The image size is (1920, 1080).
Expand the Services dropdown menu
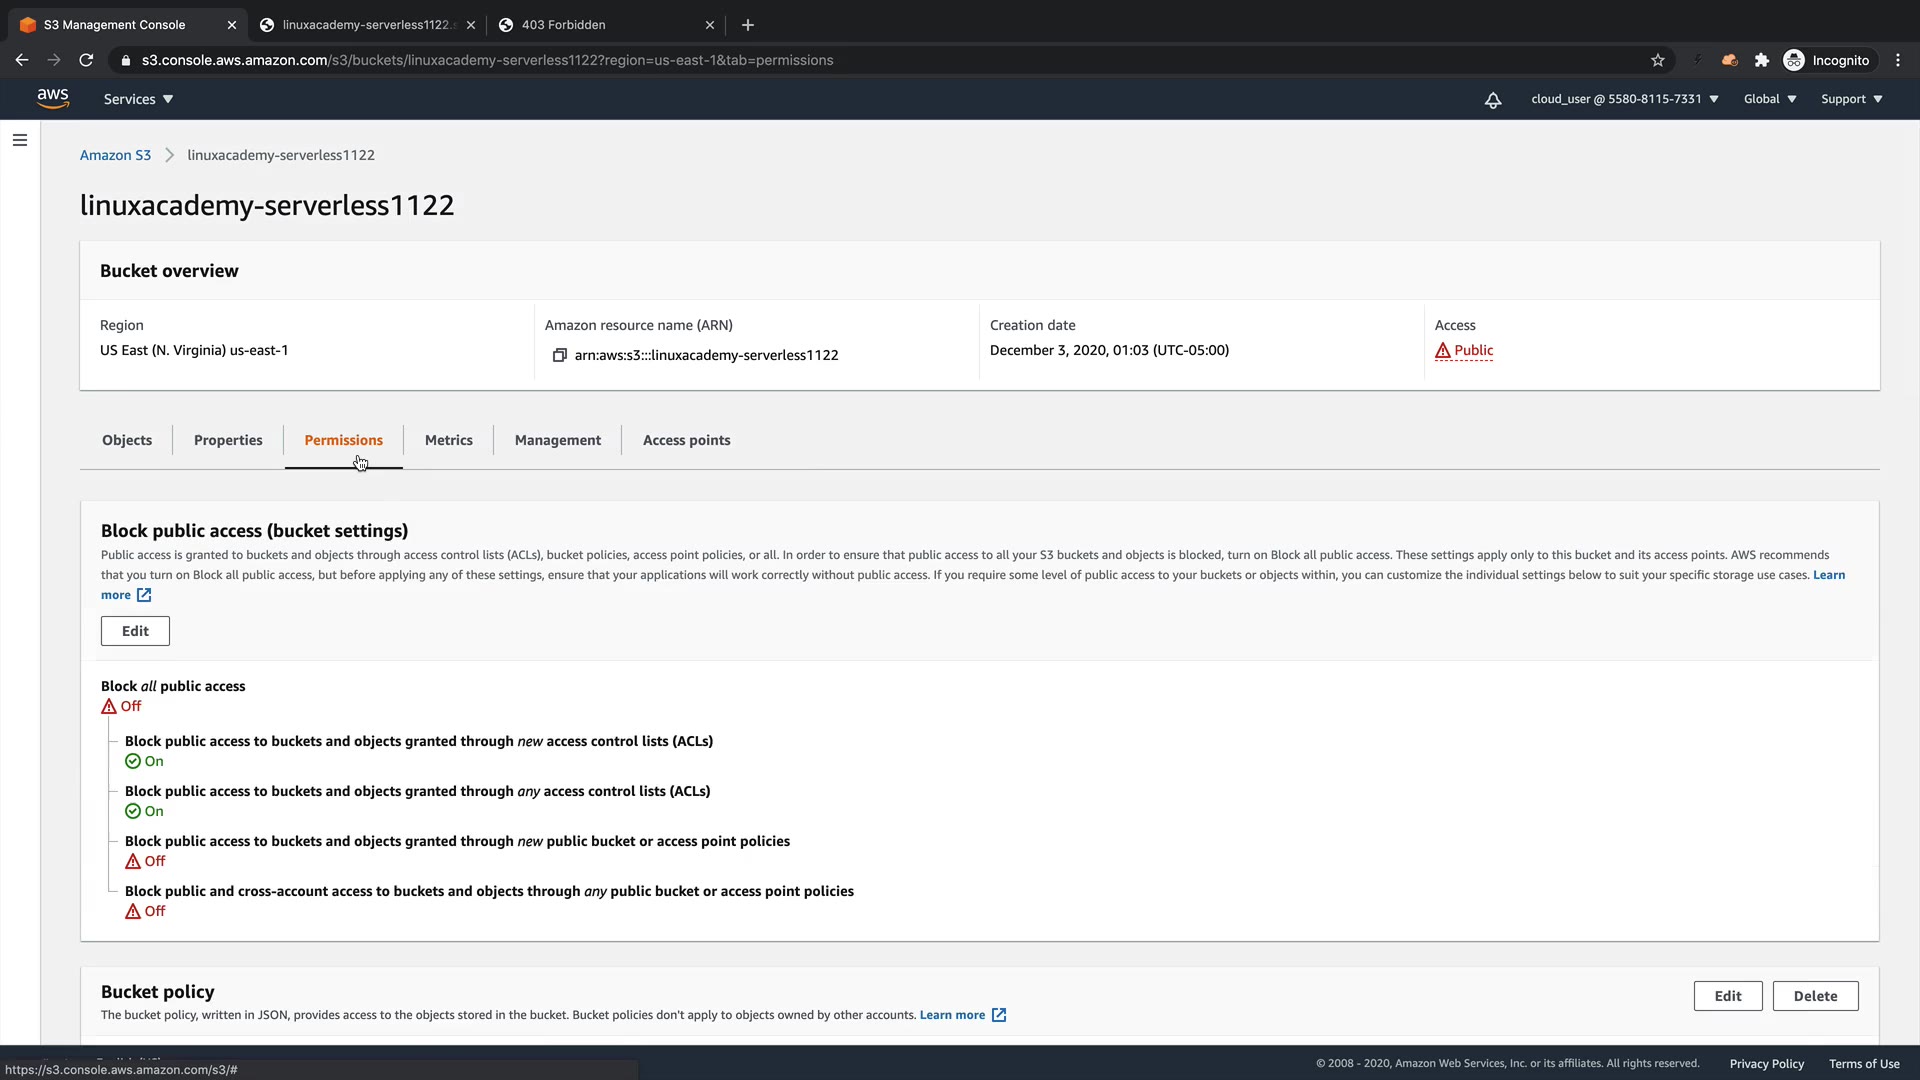click(x=138, y=99)
